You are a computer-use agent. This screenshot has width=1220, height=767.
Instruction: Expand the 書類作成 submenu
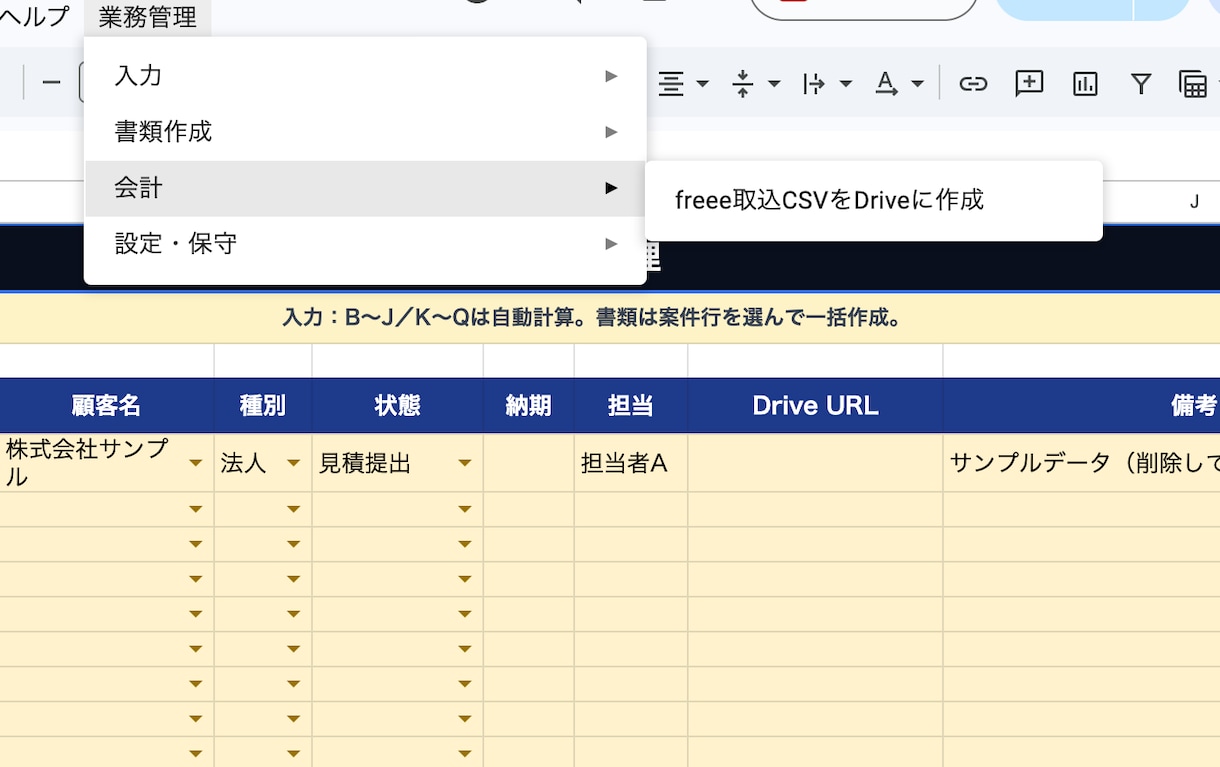(x=365, y=132)
